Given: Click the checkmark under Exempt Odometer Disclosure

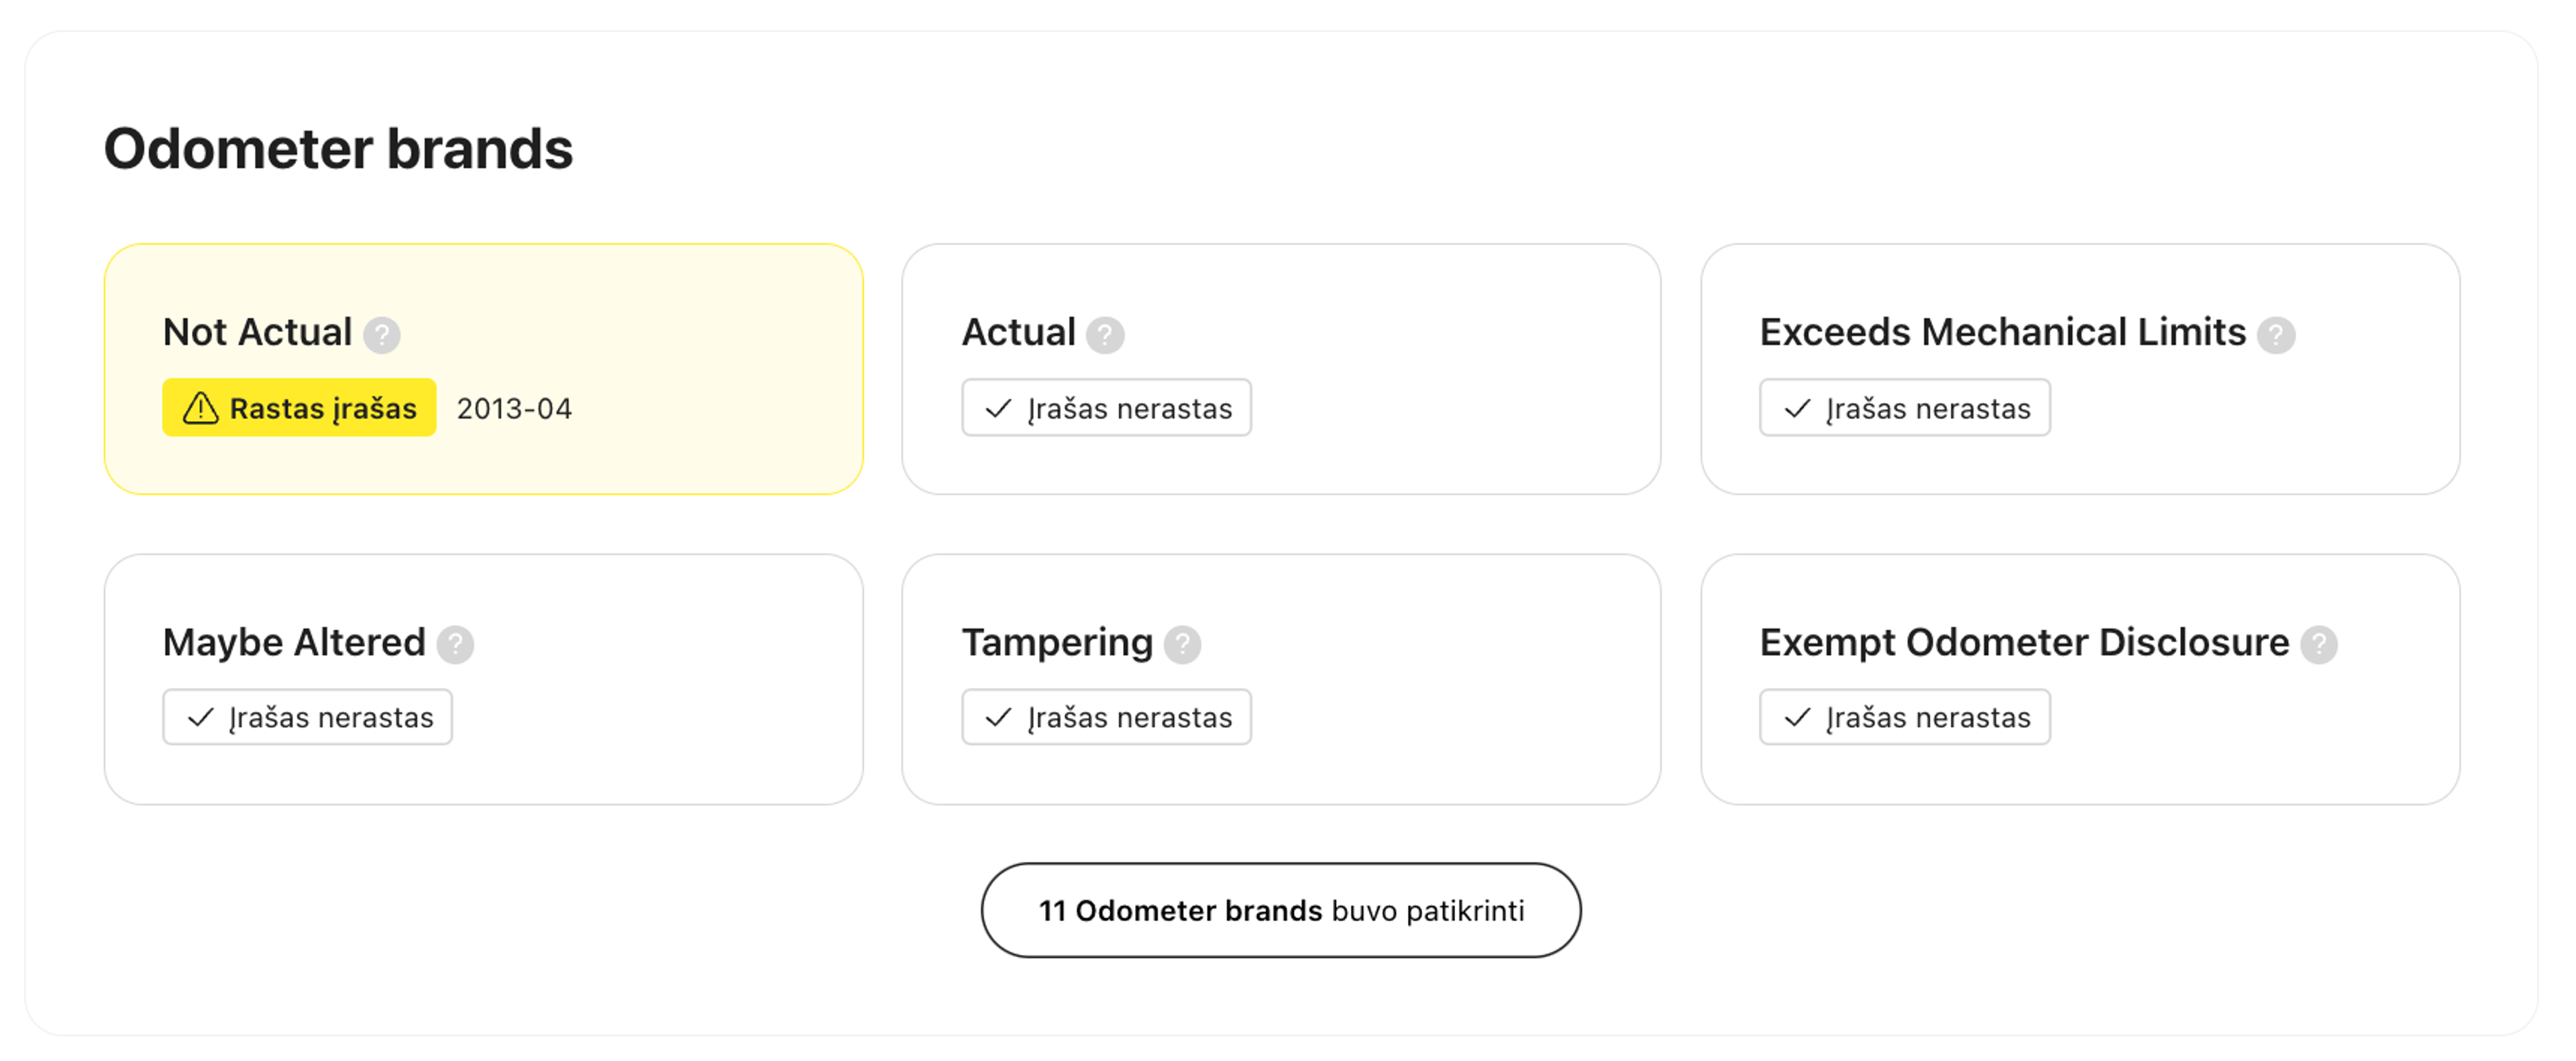Looking at the screenshot, I should point(1797,718).
